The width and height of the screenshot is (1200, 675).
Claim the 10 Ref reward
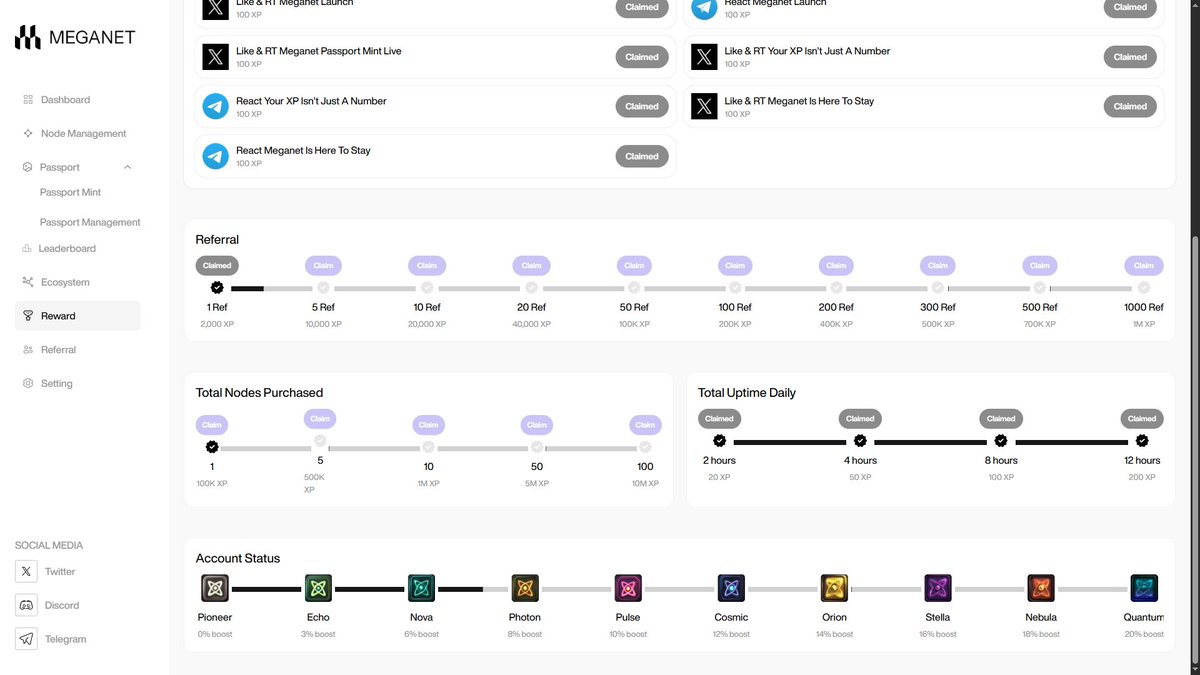click(x=427, y=266)
